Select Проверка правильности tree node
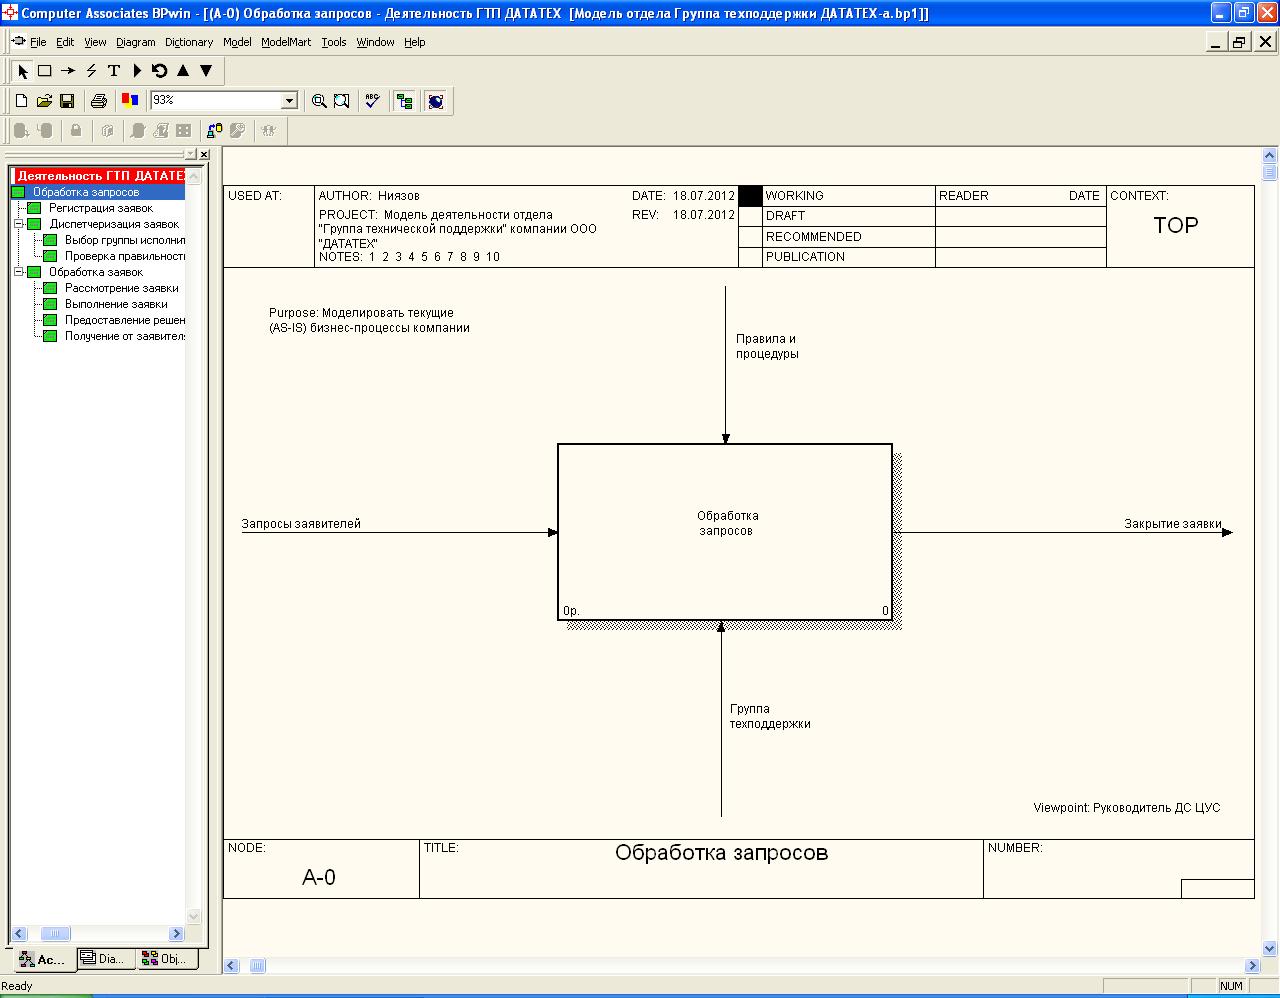The height and width of the screenshot is (998, 1280). [124, 256]
